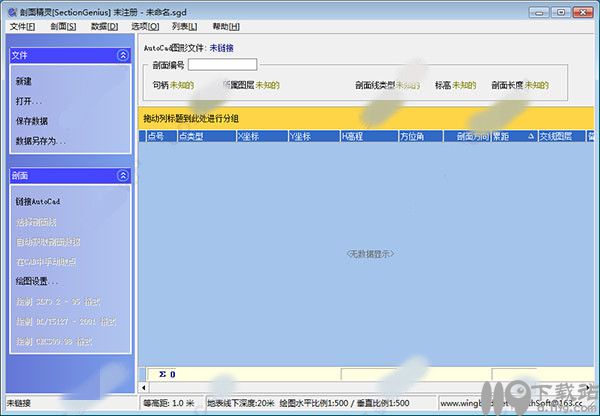Collapse the 剖面 sidebar panel chevron
This screenshot has width=600, height=416.
tap(123, 176)
